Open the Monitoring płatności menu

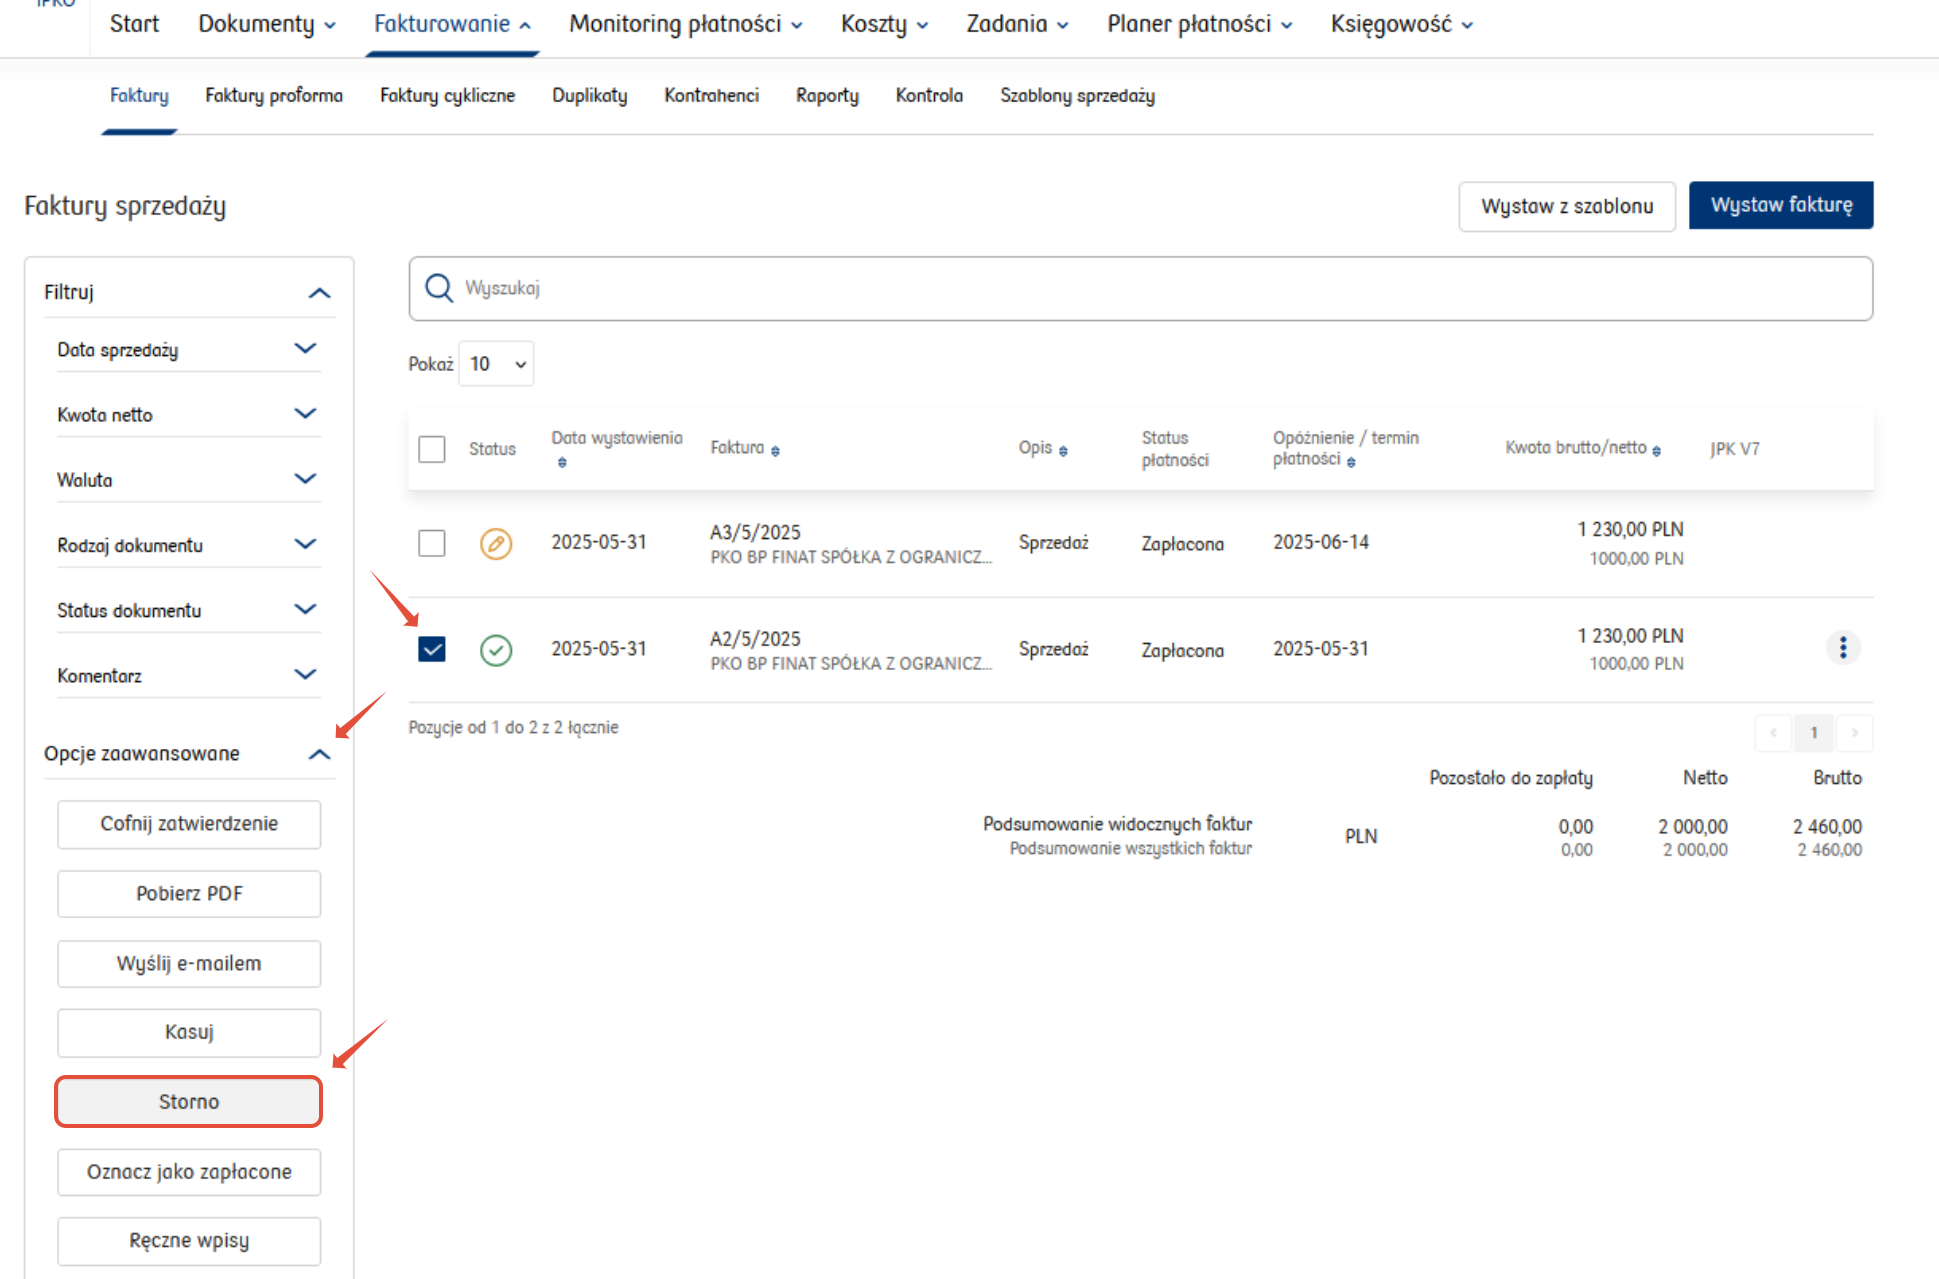(x=685, y=24)
